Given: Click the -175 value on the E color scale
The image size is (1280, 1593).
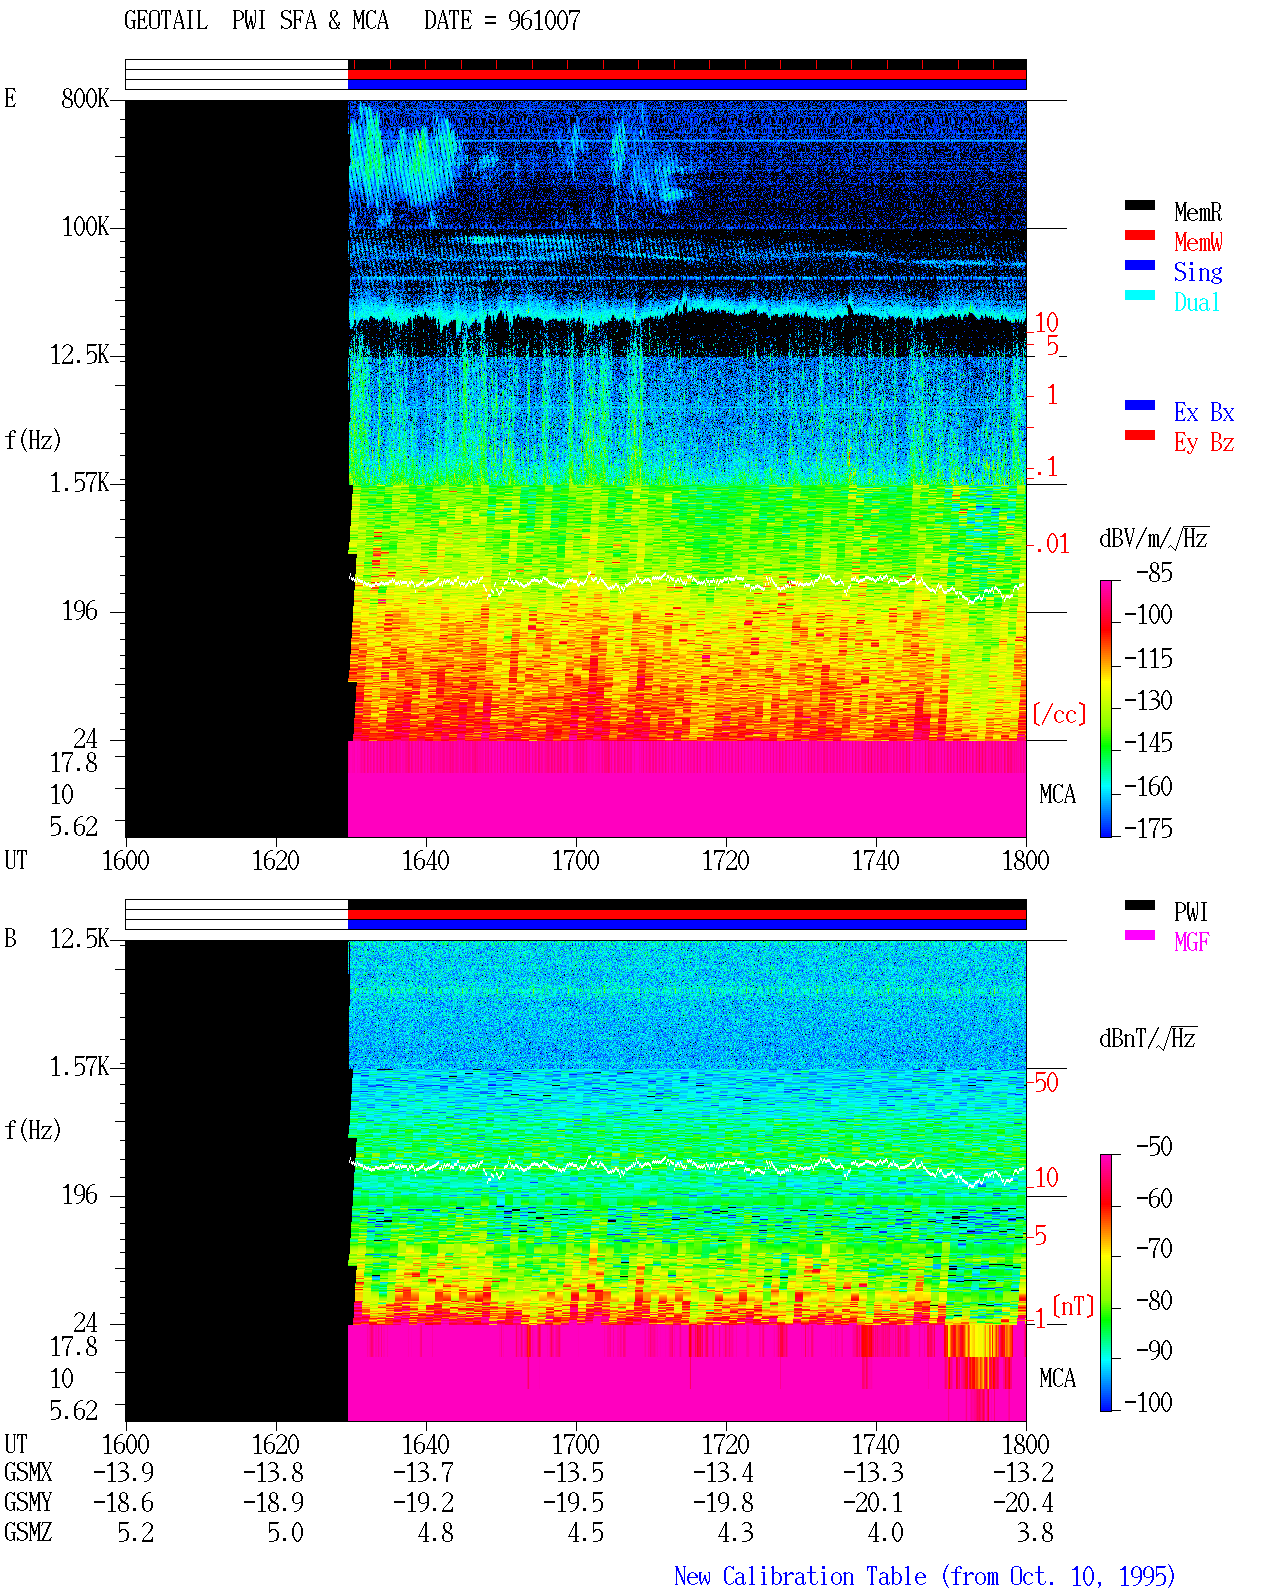Looking at the screenshot, I should pos(1148,828).
